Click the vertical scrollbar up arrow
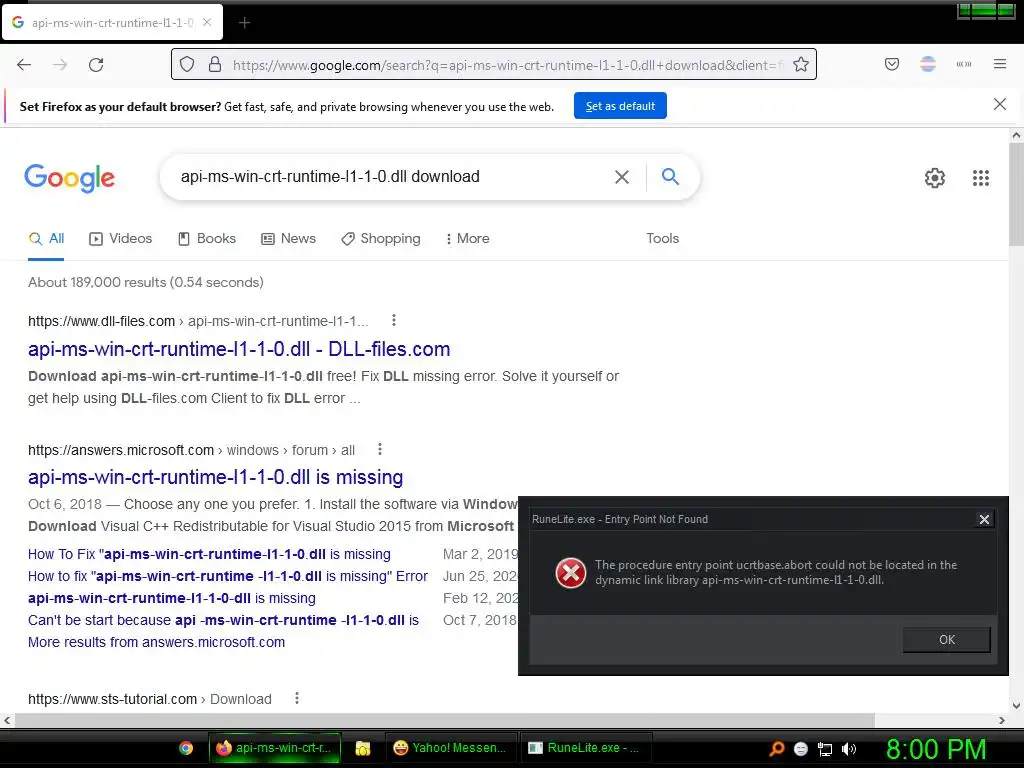Viewport: 1024px width, 768px height. (x=1016, y=136)
